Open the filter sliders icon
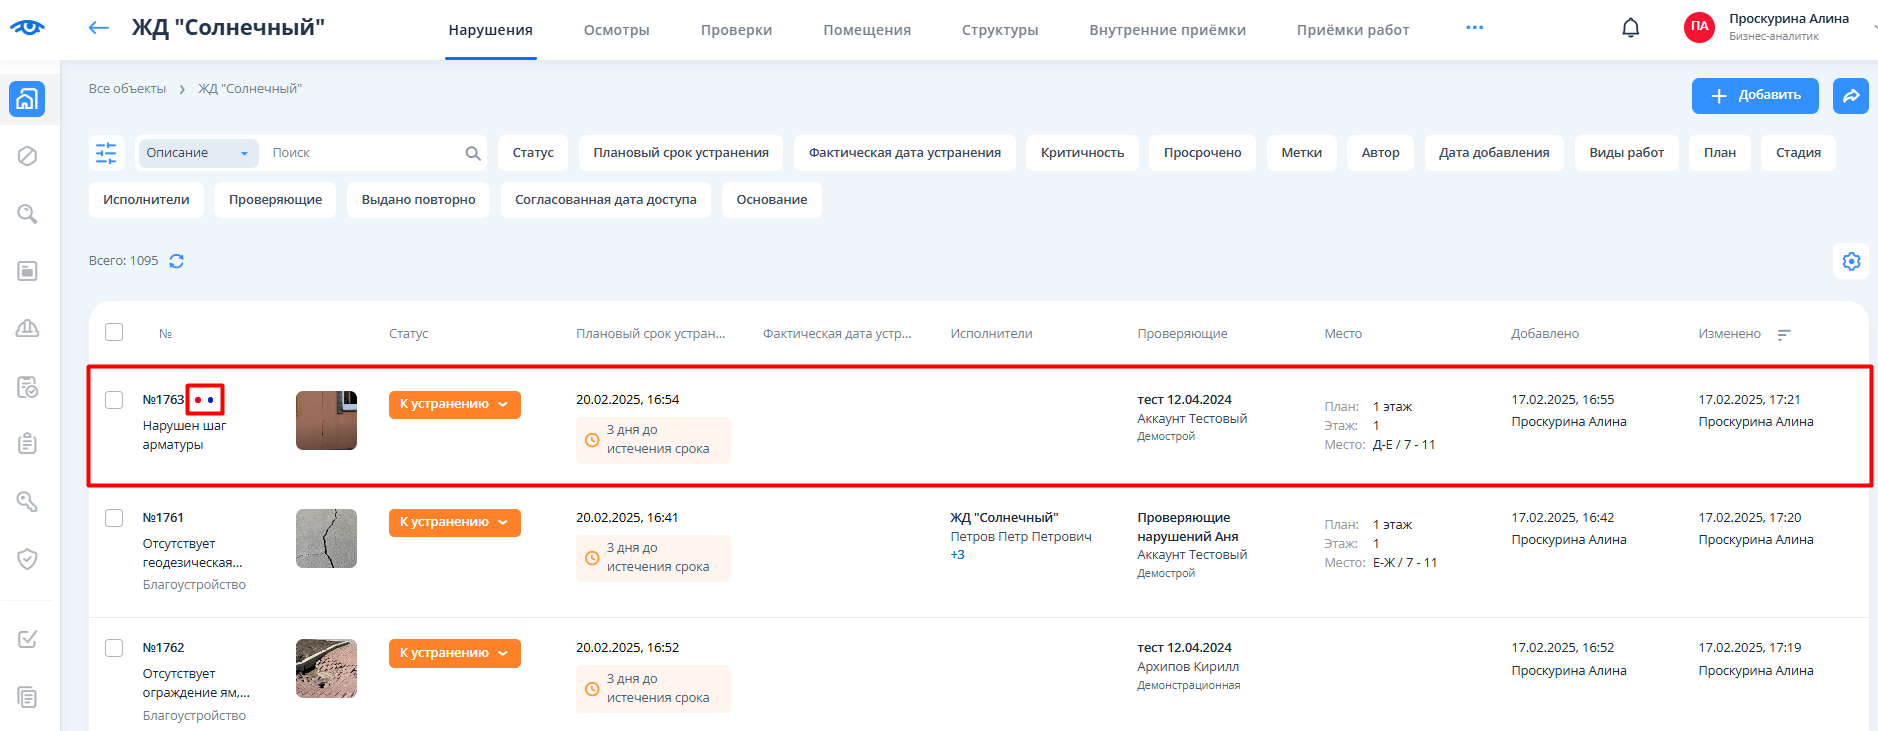 106,153
